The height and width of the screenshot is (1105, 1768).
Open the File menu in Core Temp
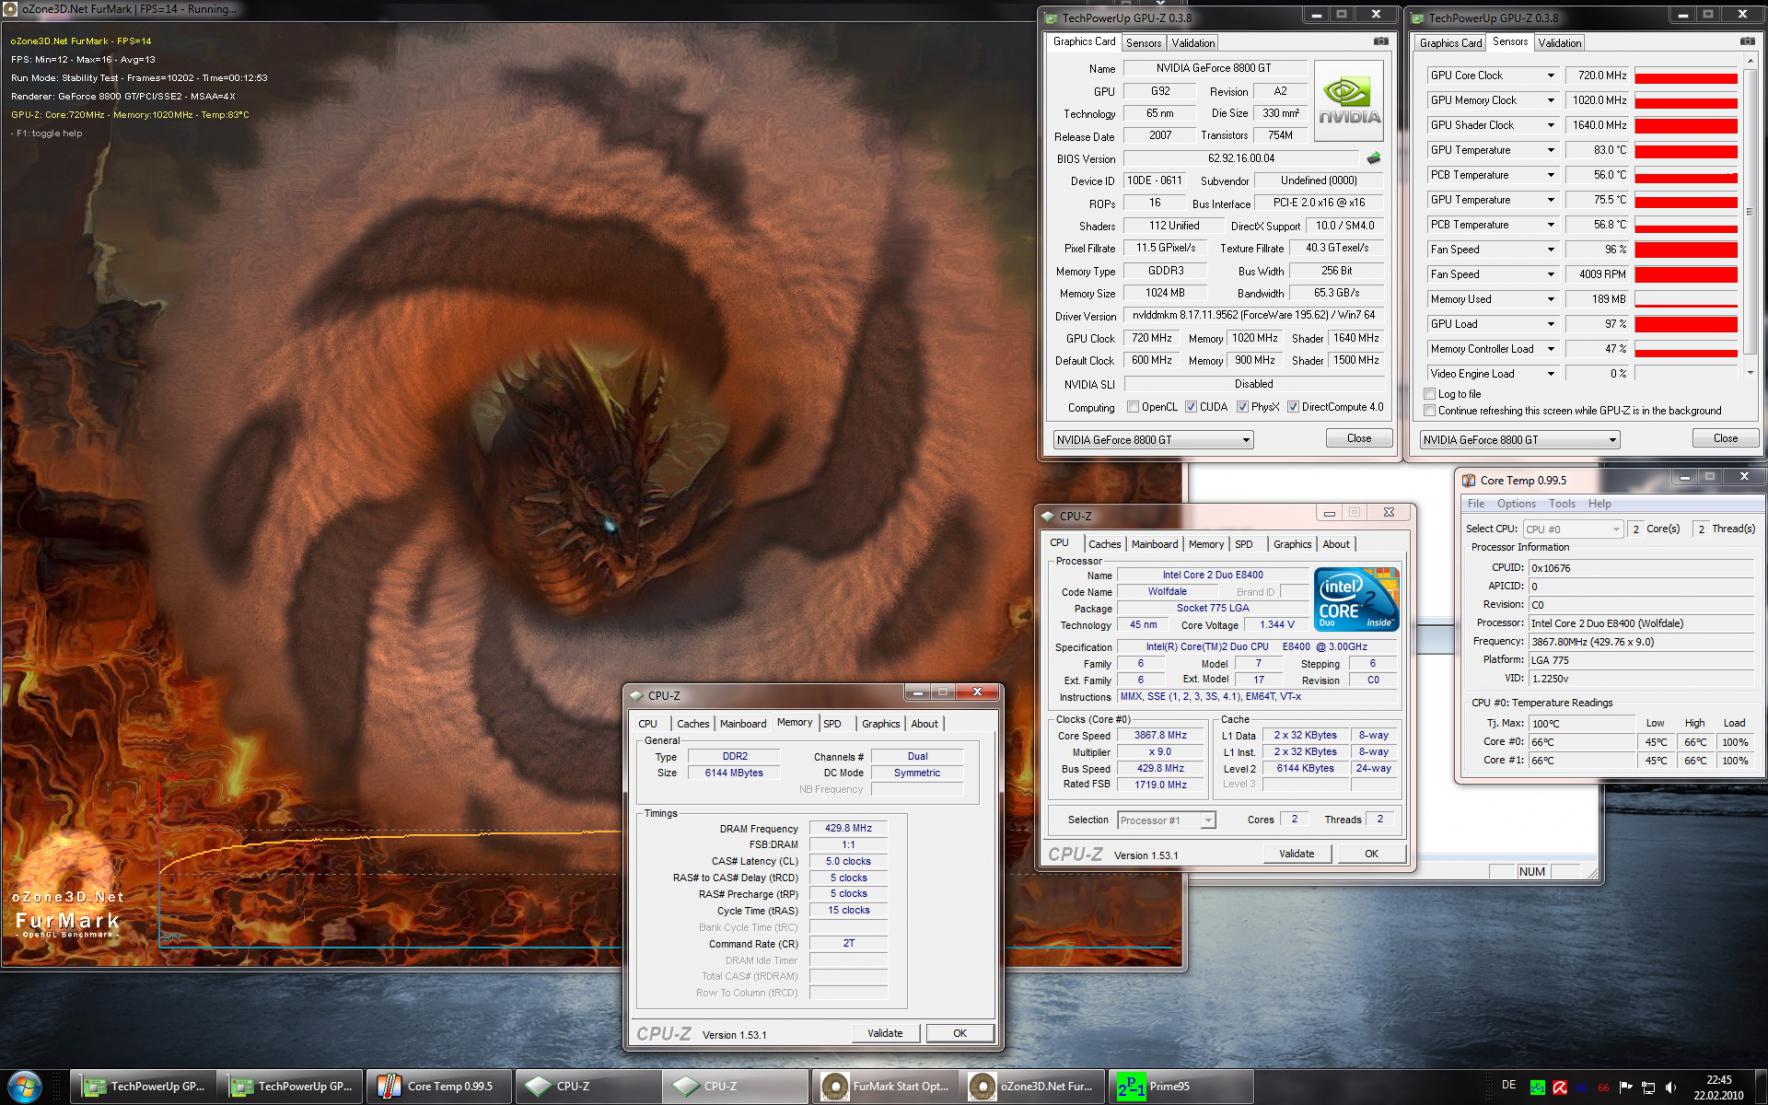click(1476, 504)
